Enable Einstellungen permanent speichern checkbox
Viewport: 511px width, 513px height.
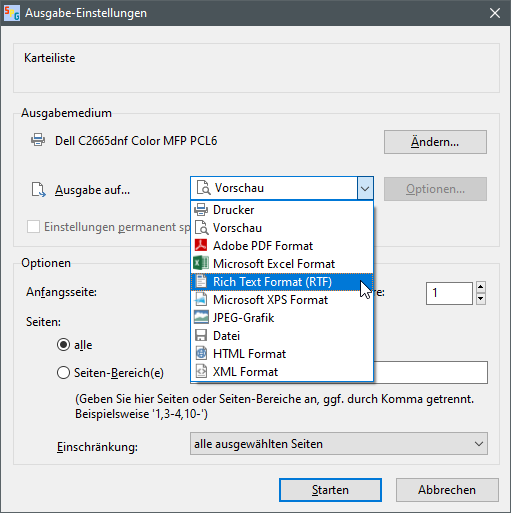[33, 227]
